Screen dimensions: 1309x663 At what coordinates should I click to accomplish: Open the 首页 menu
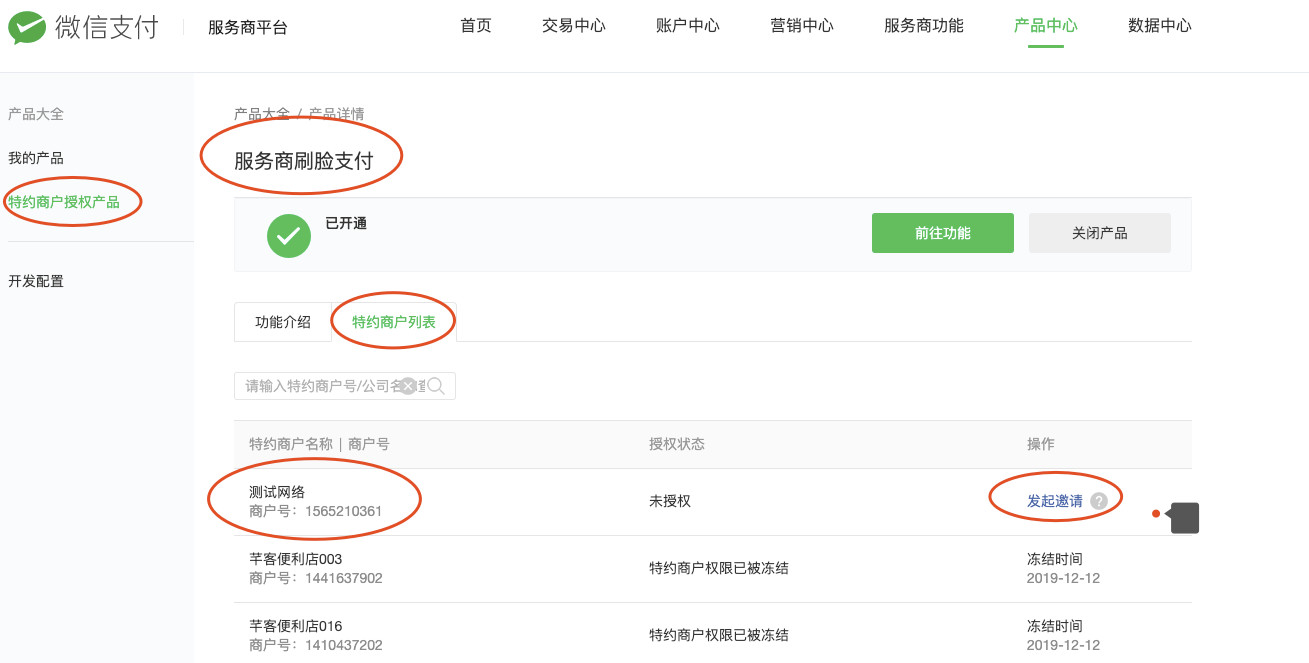(476, 26)
